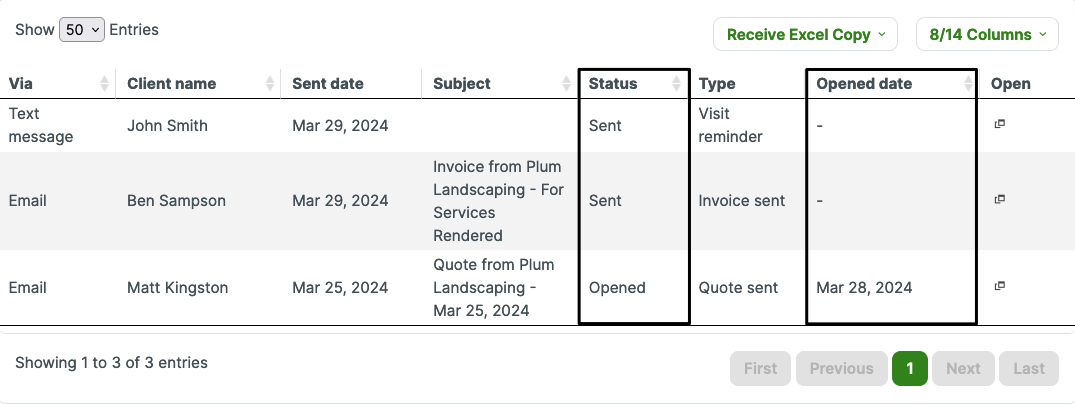Open John Smith's text message details icon
This screenshot has height=404, width=1075.
(999, 125)
